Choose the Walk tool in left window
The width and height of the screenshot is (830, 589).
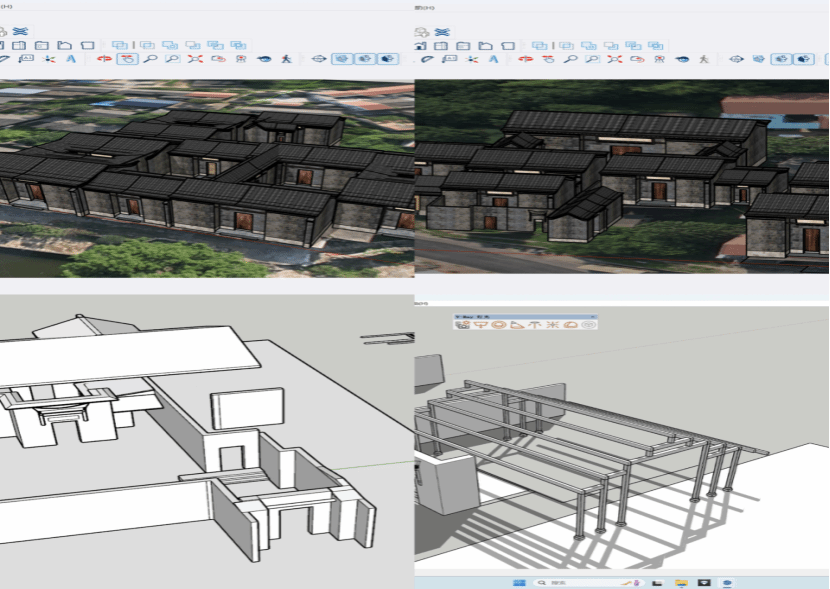click(x=287, y=59)
